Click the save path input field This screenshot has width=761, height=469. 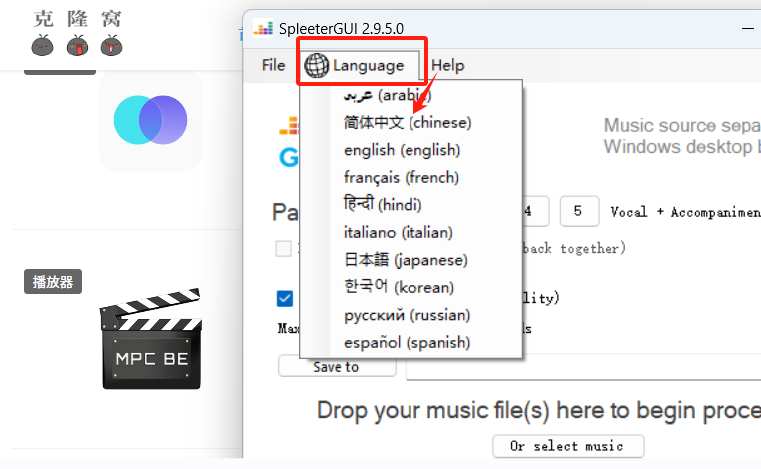pos(583,367)
